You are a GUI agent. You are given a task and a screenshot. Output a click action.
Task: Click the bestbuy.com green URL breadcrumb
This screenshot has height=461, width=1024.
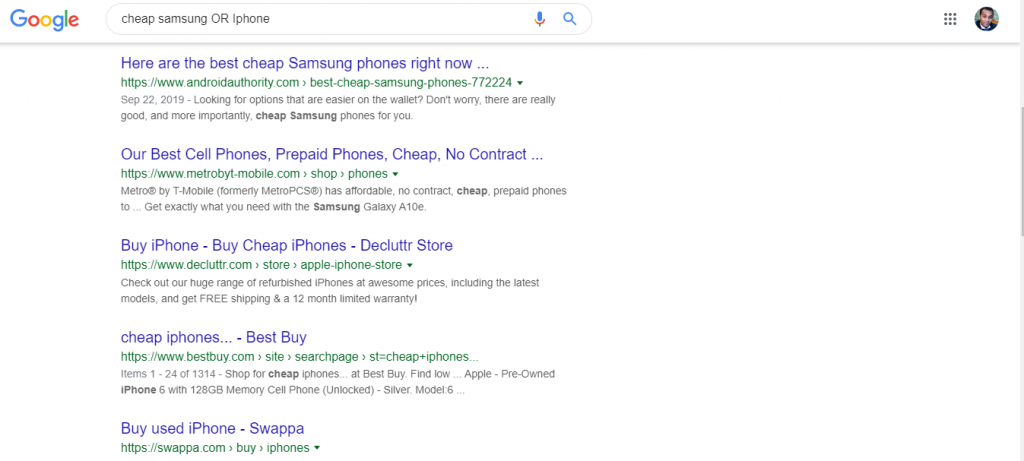(300, 357)
